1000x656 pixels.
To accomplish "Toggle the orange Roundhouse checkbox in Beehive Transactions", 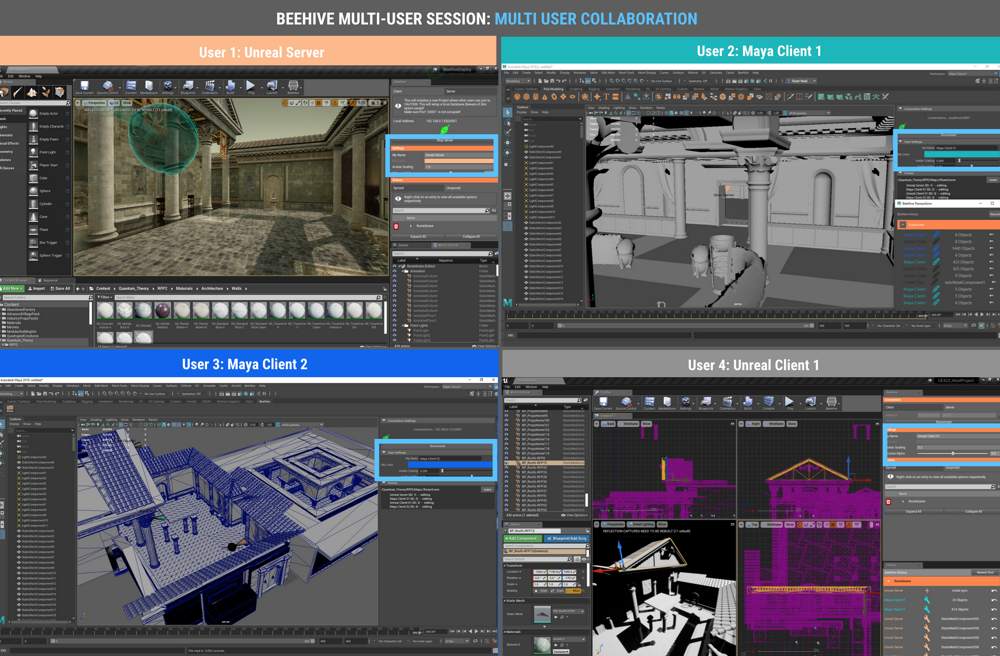I will 903,226.
